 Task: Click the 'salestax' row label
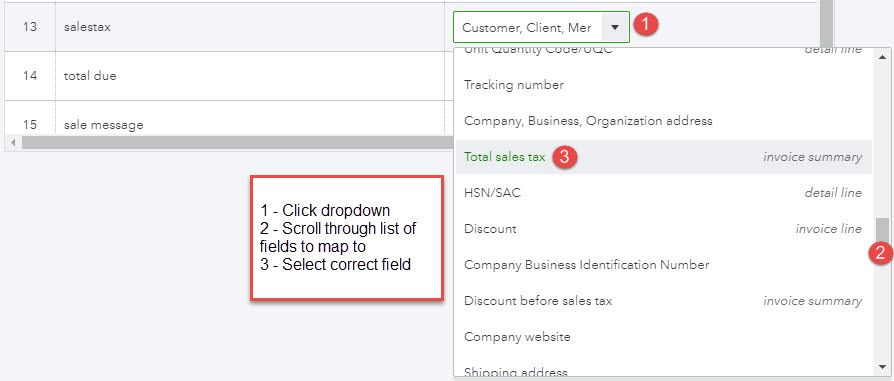coord(87,27)
